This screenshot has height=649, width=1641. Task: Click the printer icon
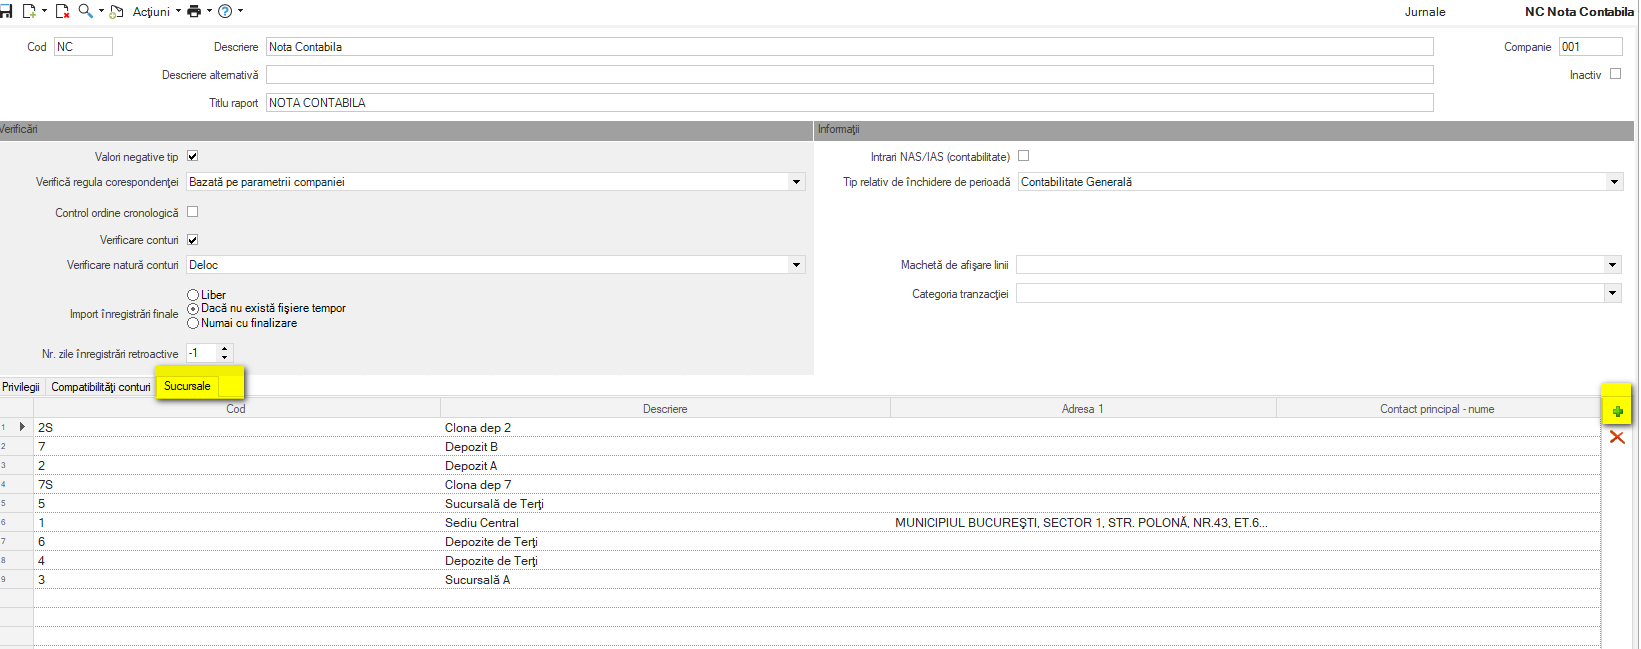pos(194,11)
